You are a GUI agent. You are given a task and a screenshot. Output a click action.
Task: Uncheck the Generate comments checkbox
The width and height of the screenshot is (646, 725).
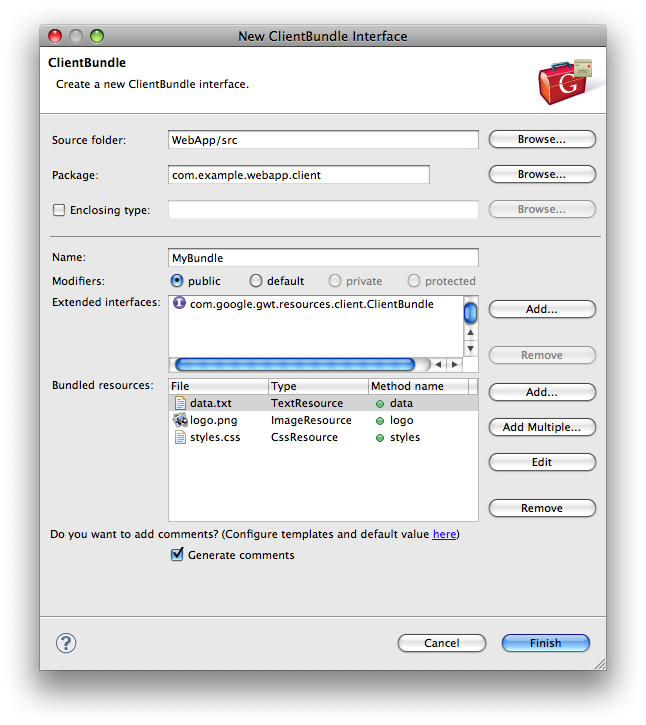point(177,555)
